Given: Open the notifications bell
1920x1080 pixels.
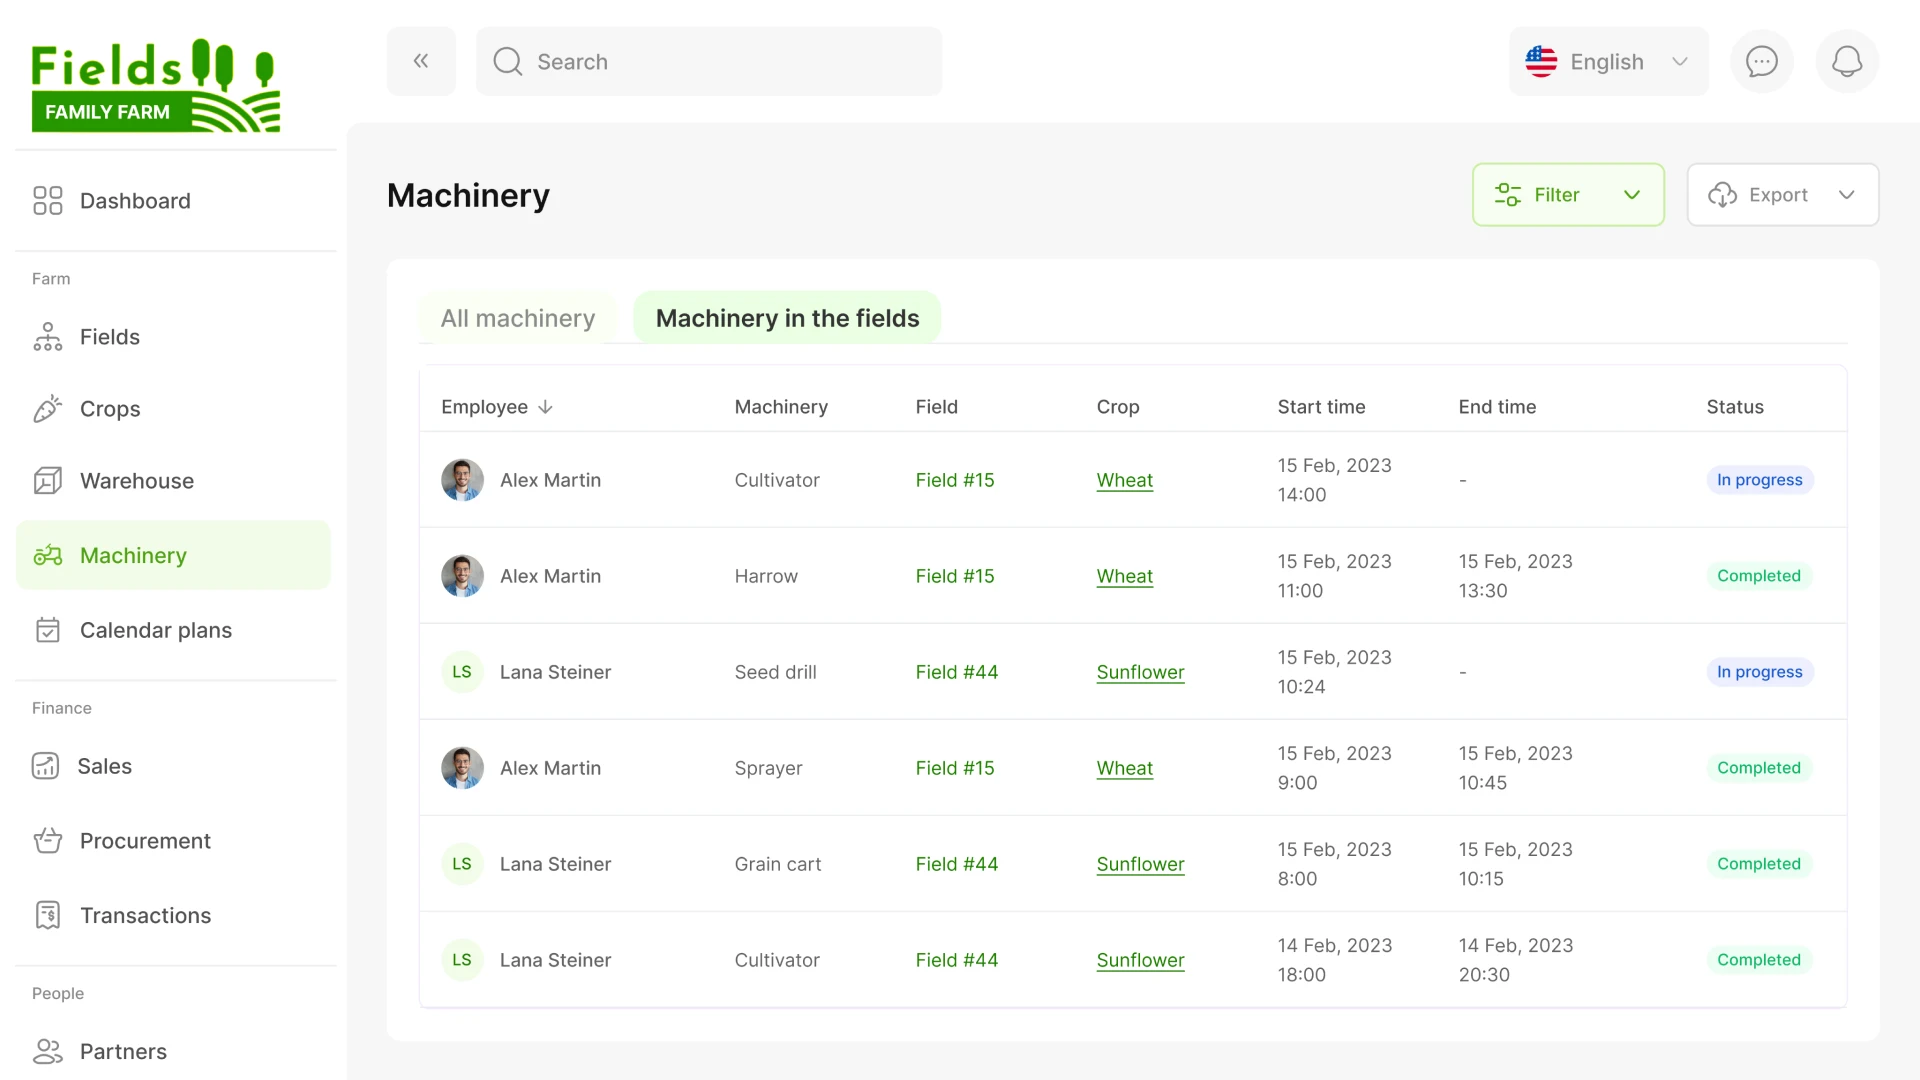Looking at the screenshot, I should pyautogui.click(x=1846, y=62).
